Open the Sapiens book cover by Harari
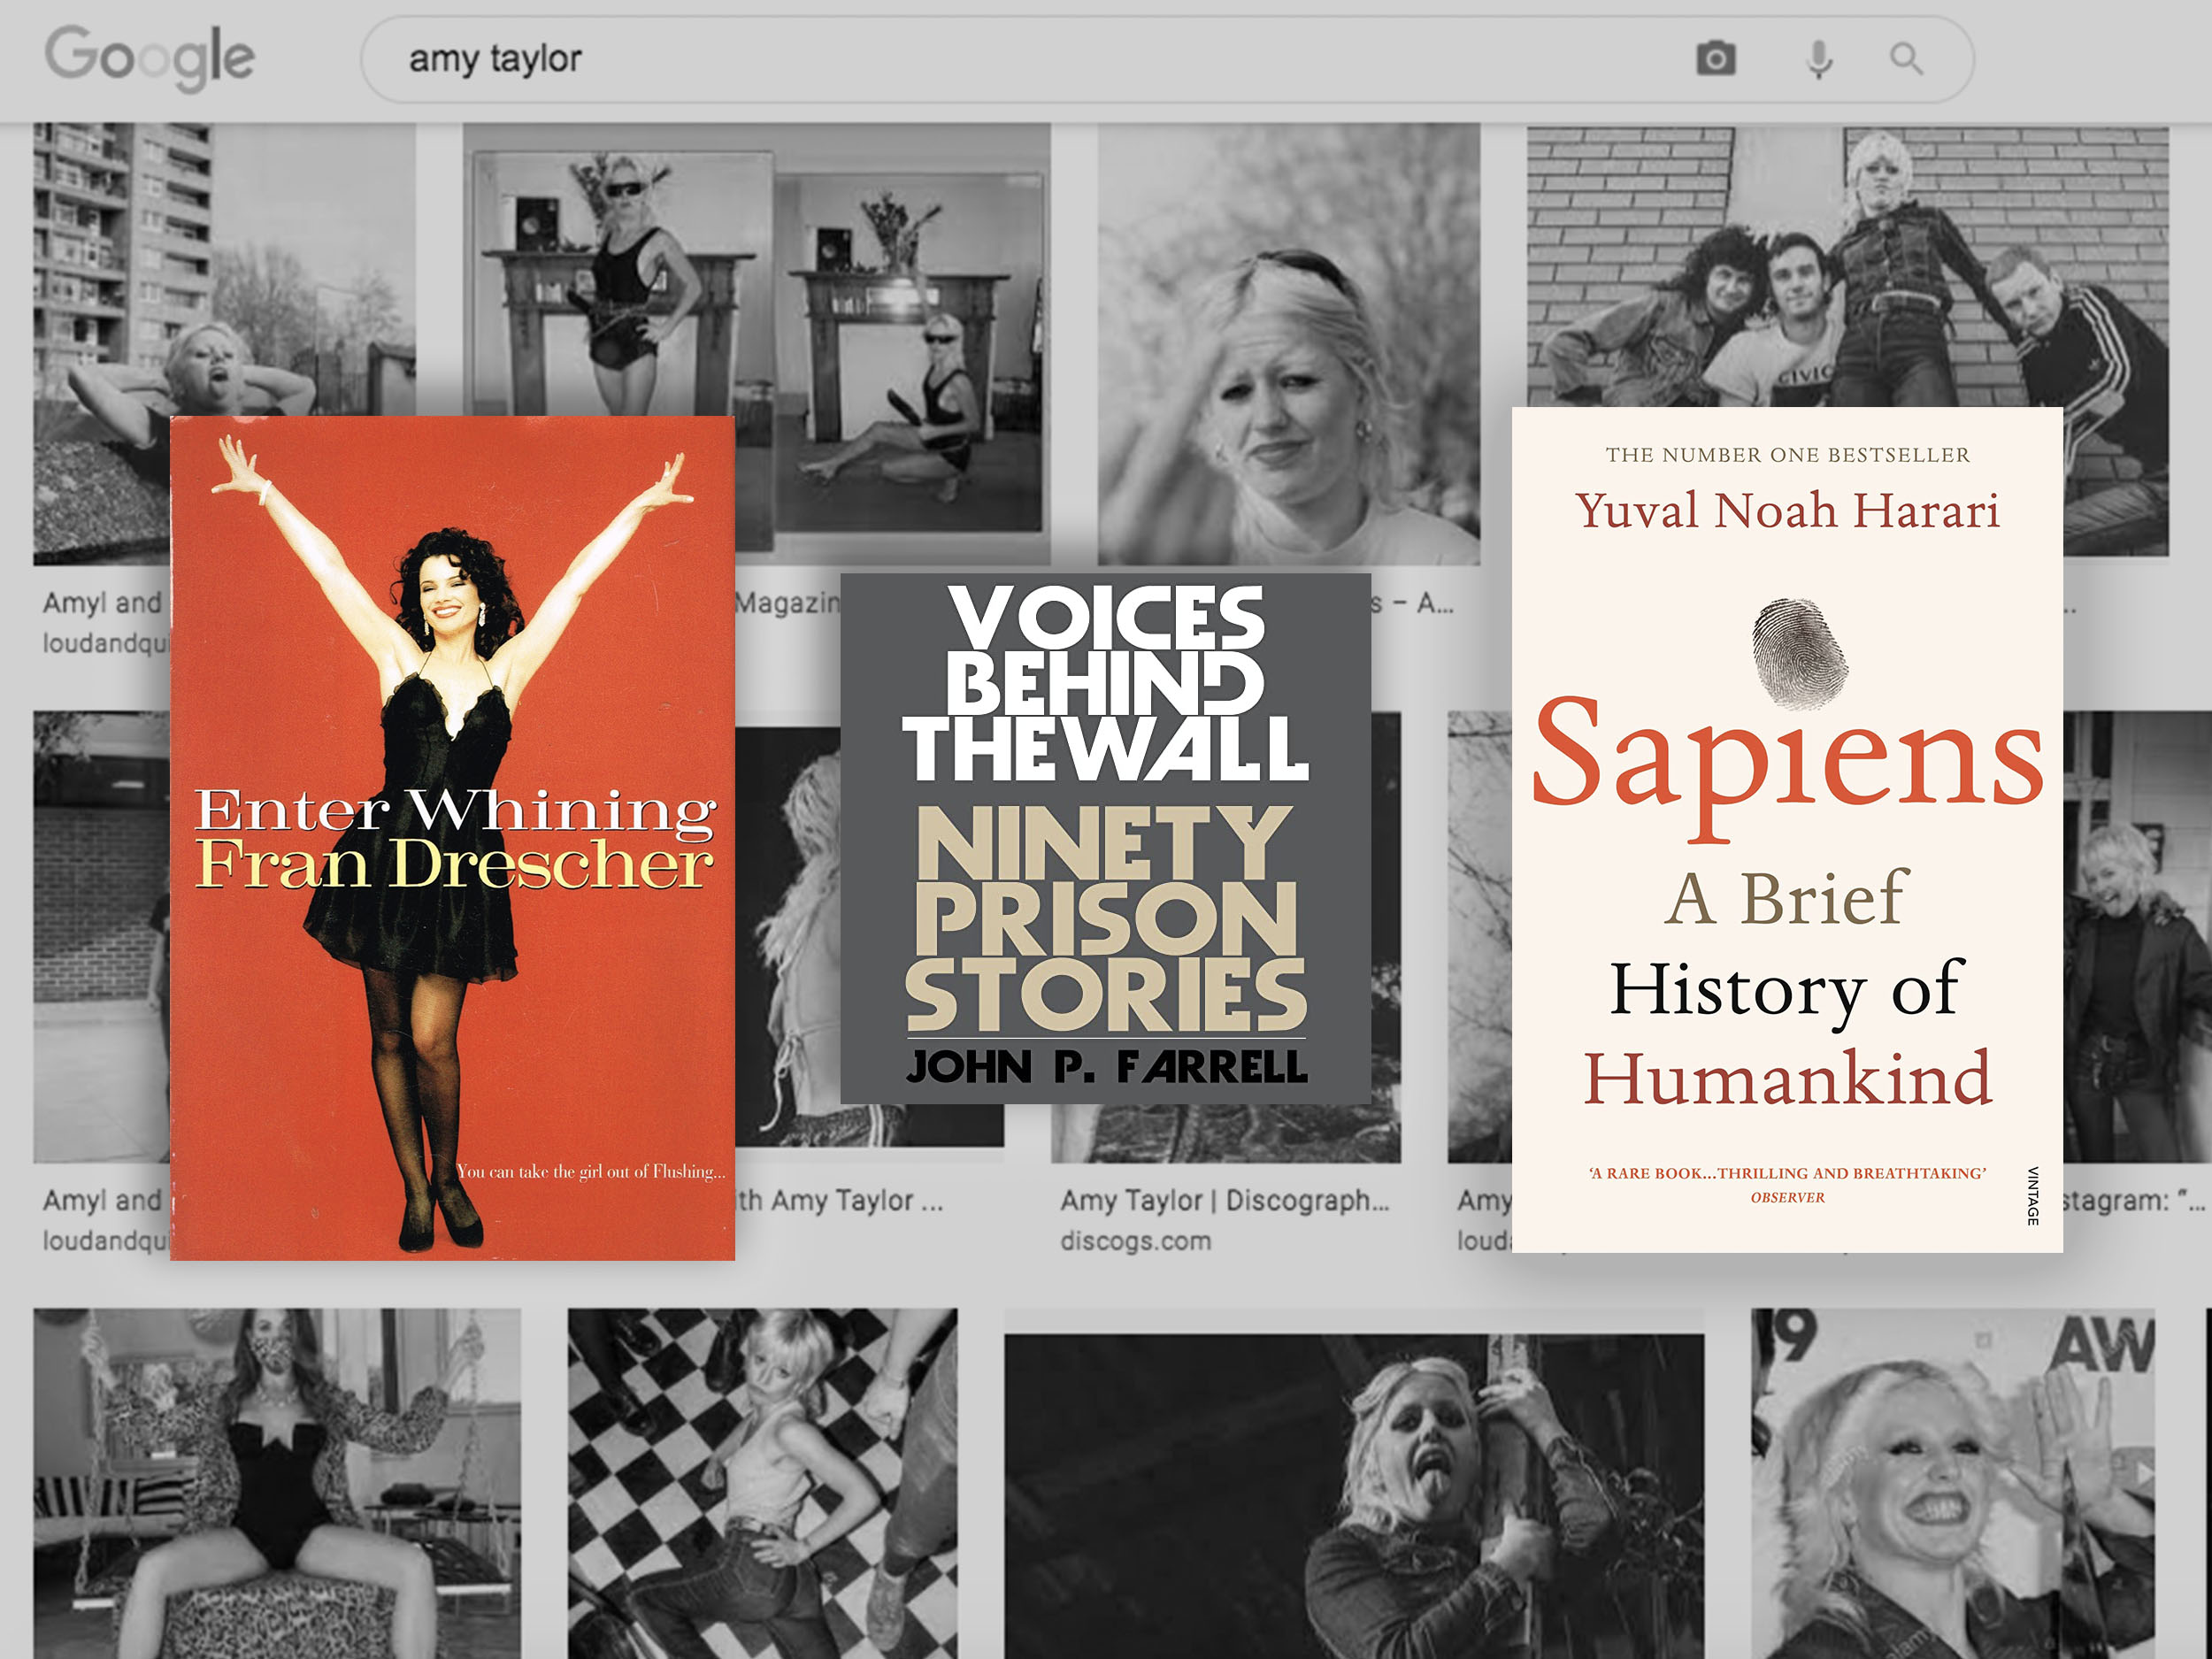2212x1659 pixels. [1787, 829]
